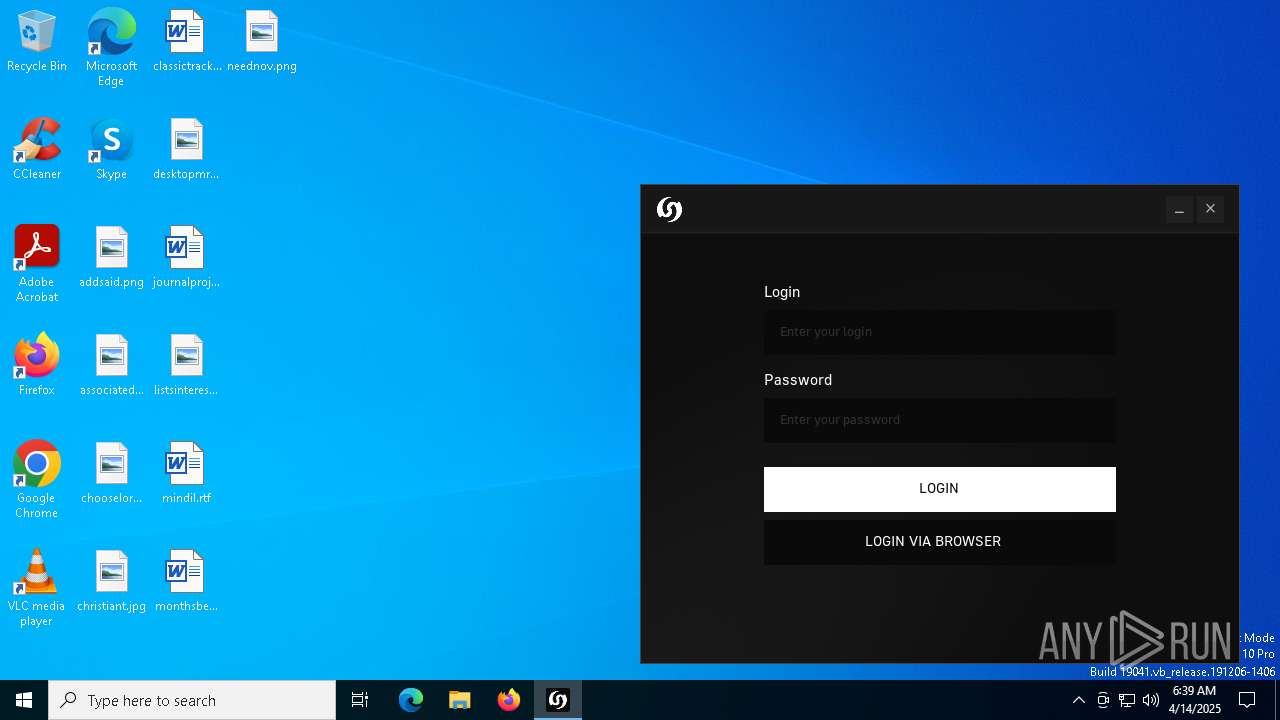
Task: Minimize the login window
Action: coord(1179,209)
